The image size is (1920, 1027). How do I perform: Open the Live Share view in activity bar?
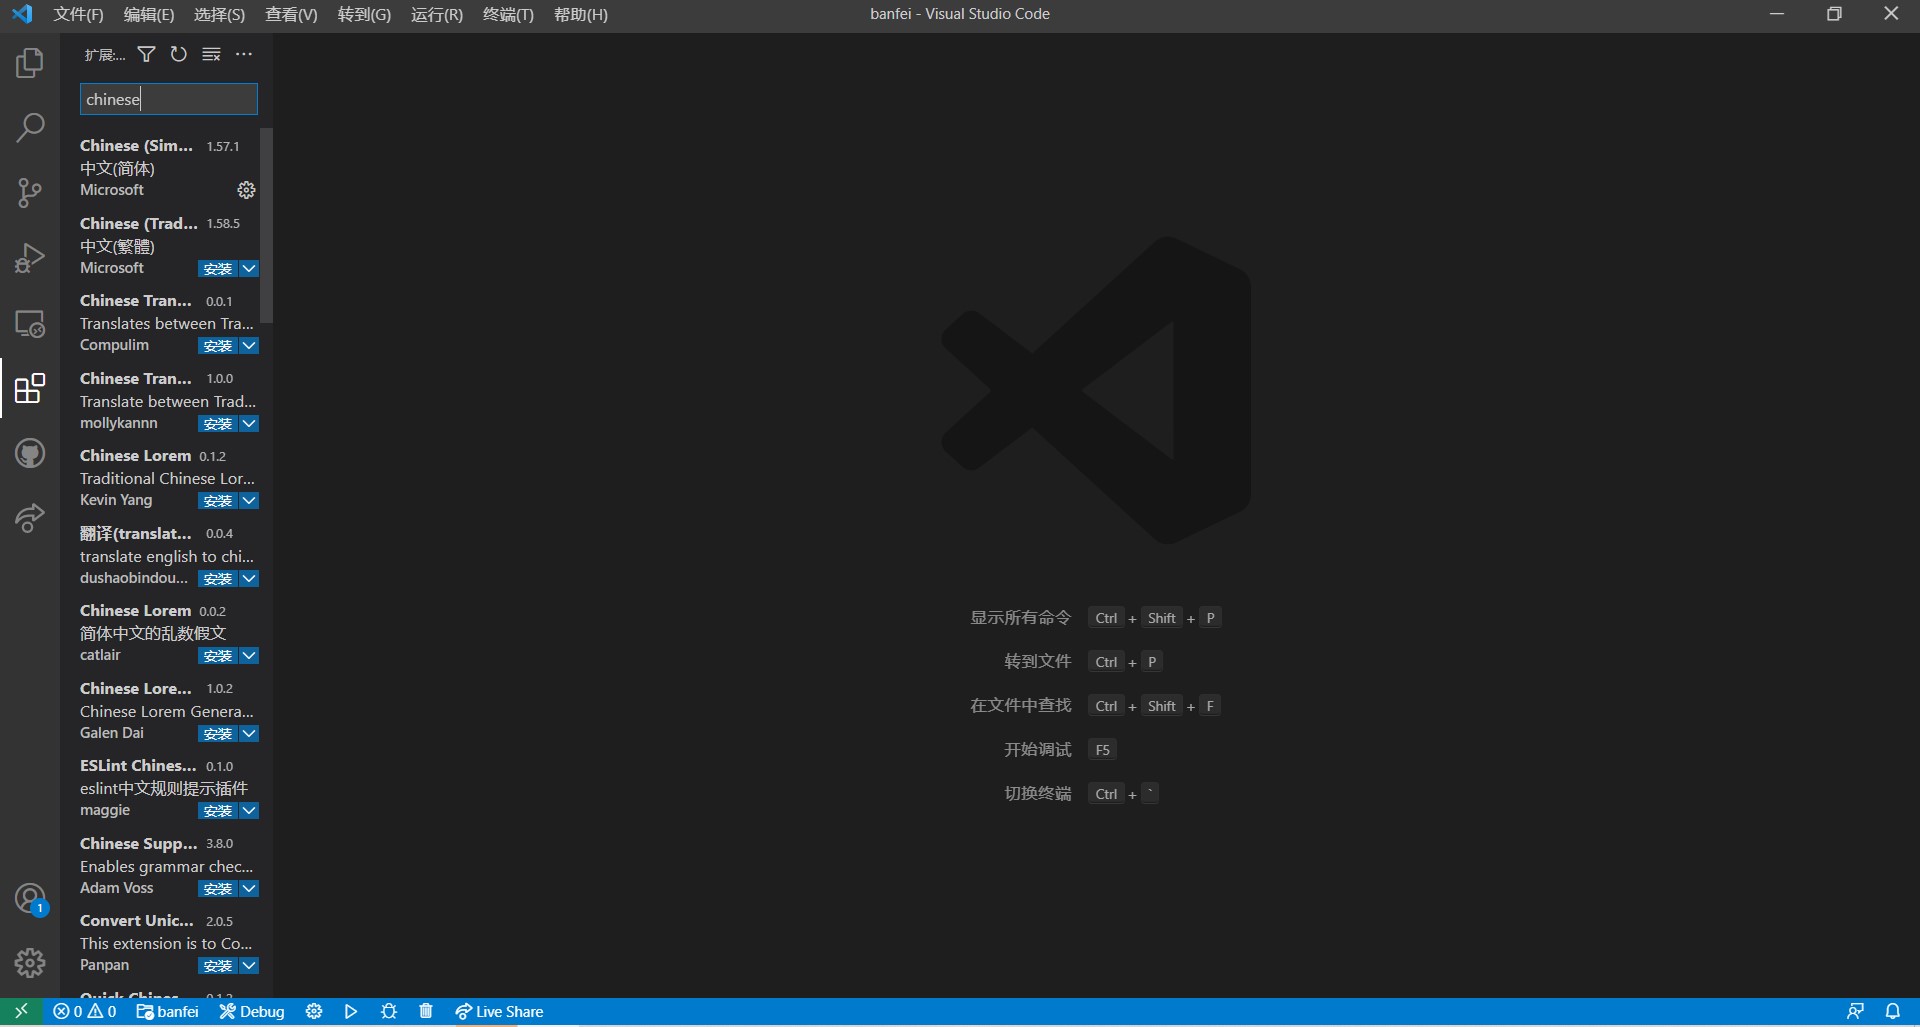pyautogui.click(x=30, y=518)
